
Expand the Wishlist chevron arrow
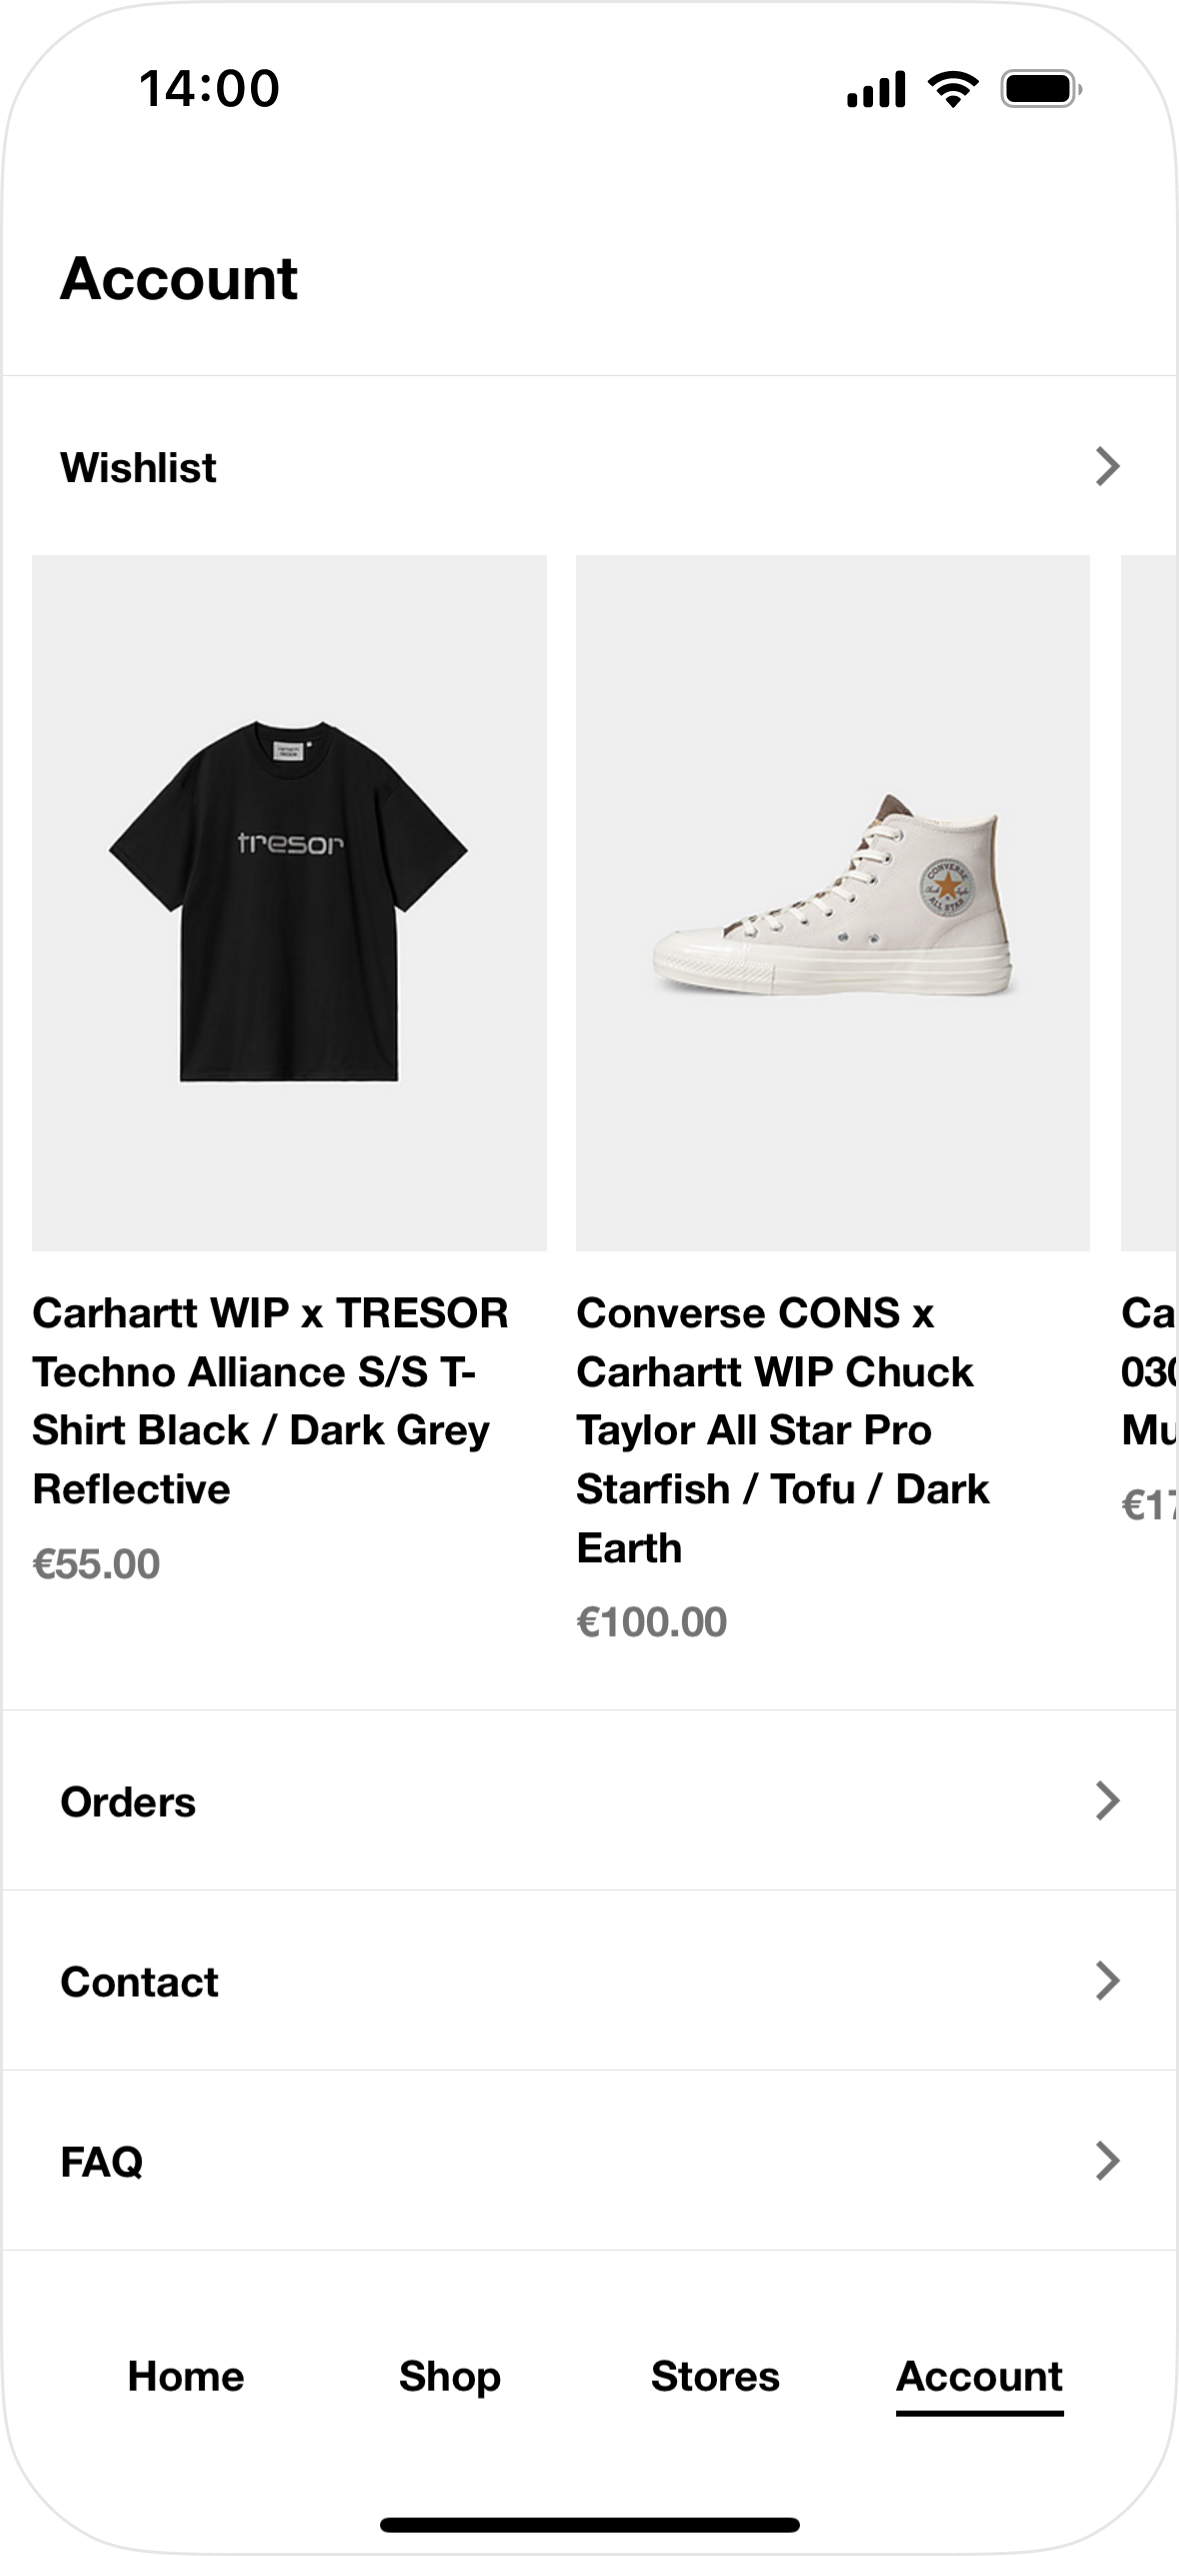tap(1107, 467)
